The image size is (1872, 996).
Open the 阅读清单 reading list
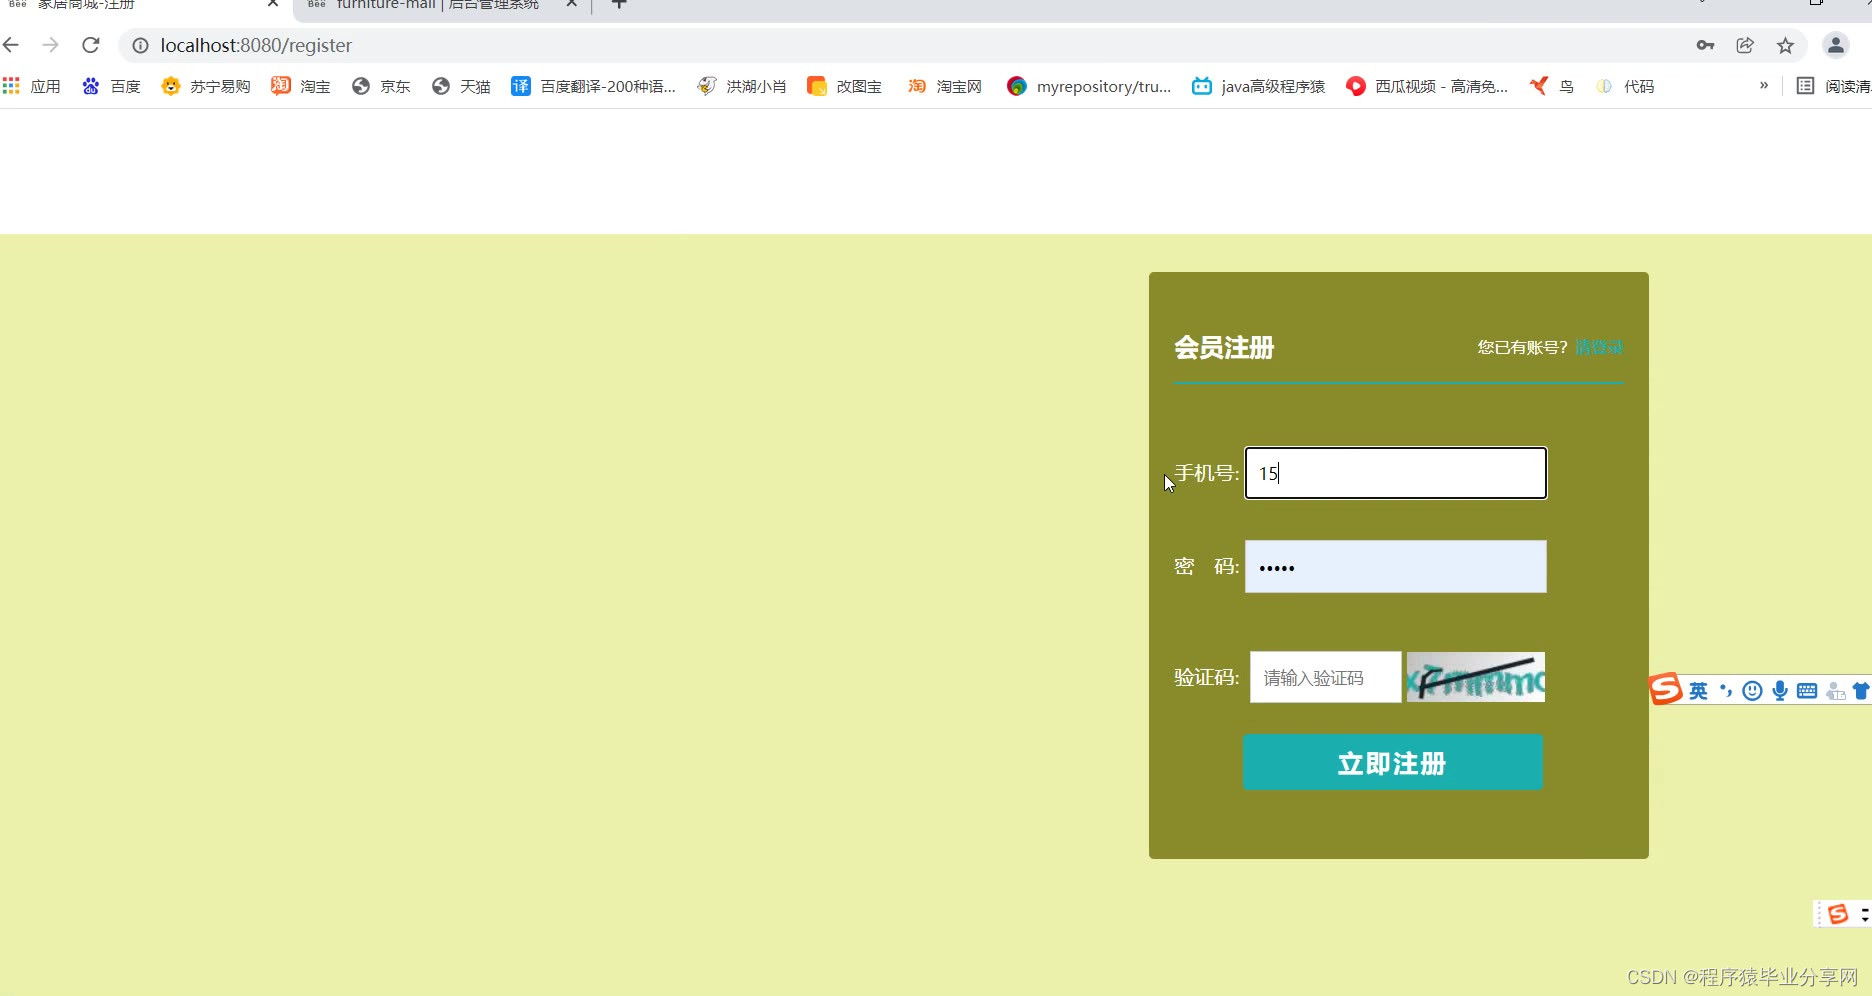(x=1834, y=86)
